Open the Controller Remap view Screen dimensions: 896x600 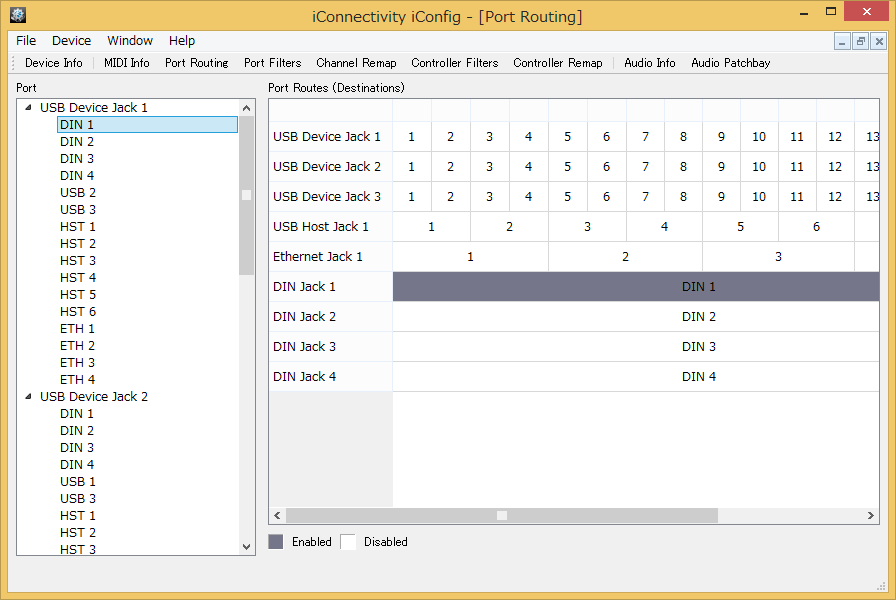pyautogui.click(x=557, y=63)
